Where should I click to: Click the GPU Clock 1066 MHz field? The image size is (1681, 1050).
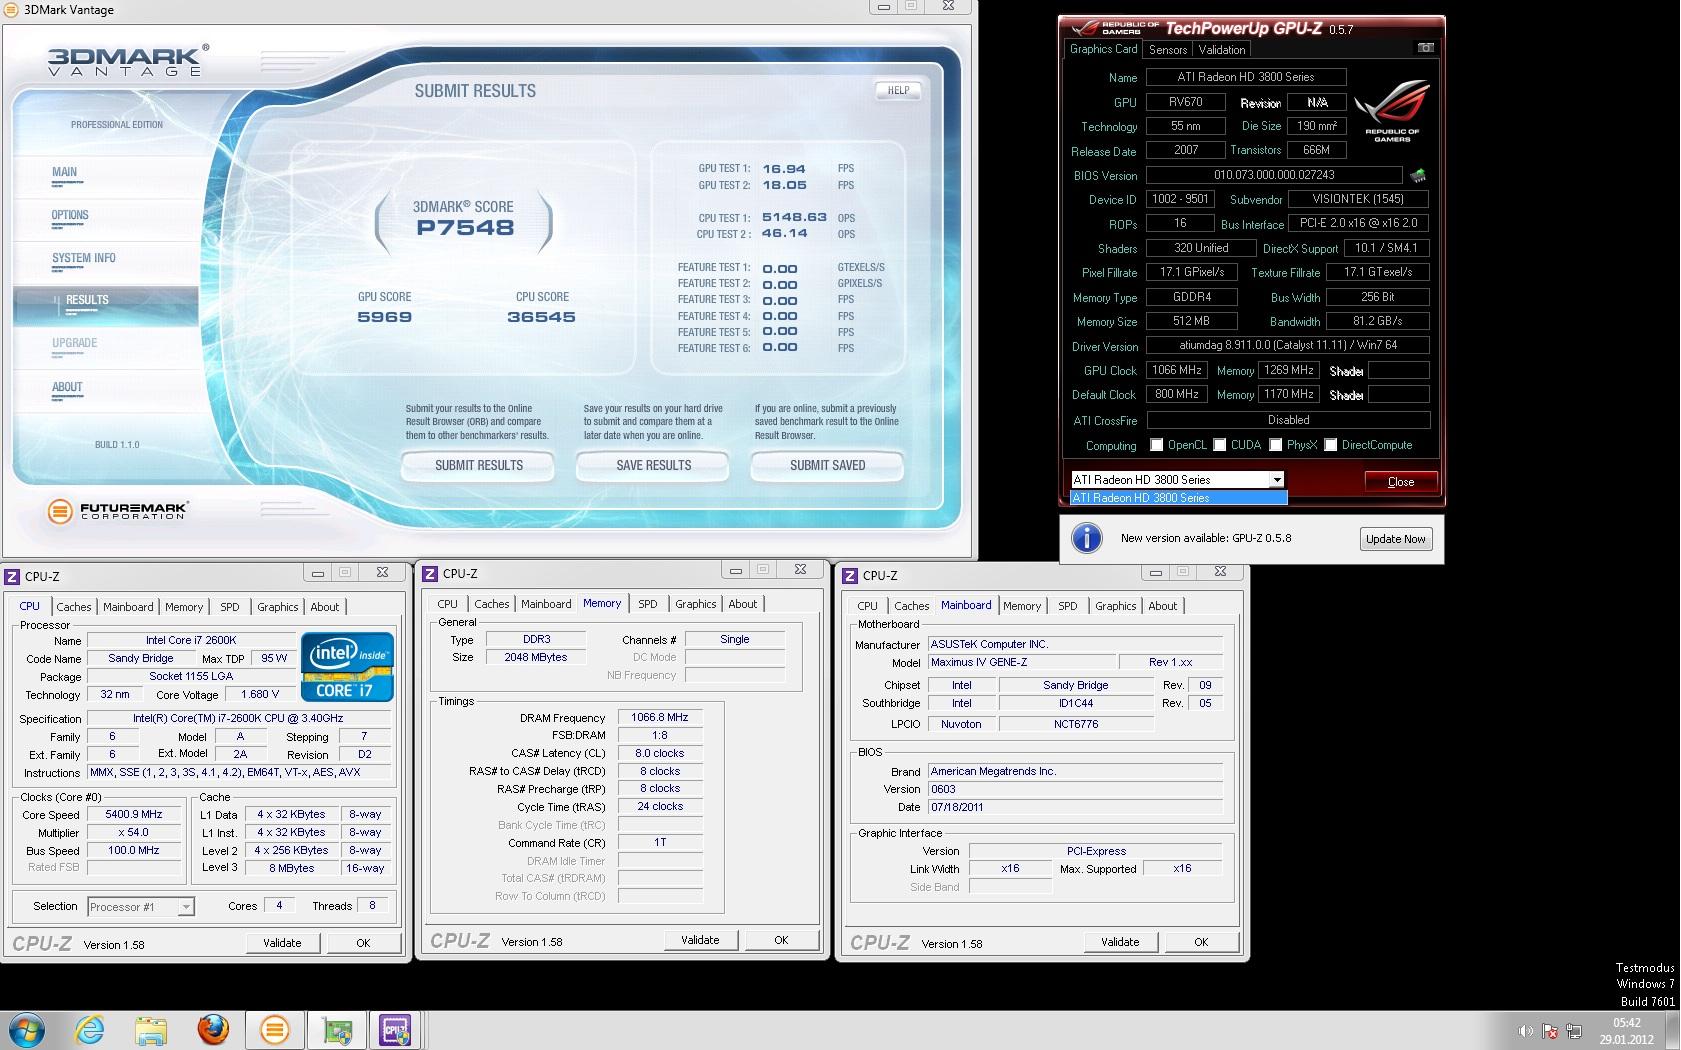pos(1177,370)
